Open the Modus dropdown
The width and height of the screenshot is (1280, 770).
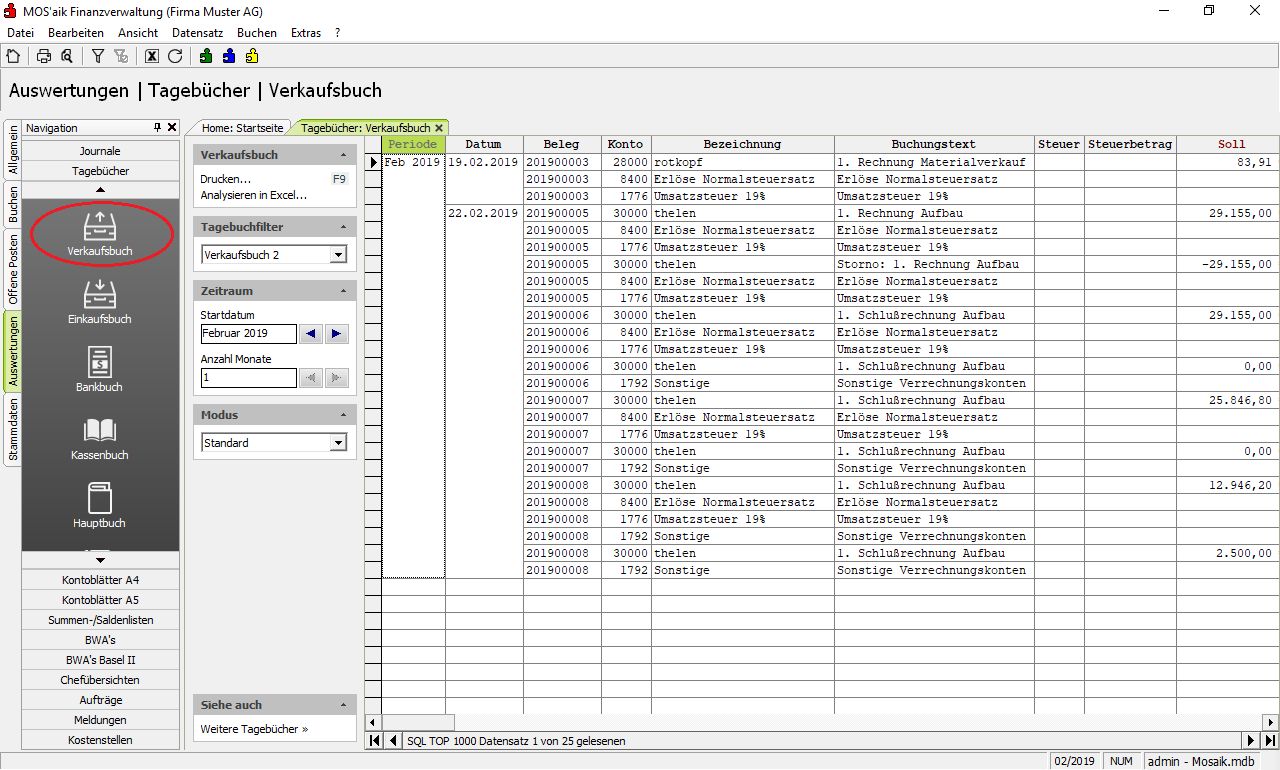pos(338,443)
